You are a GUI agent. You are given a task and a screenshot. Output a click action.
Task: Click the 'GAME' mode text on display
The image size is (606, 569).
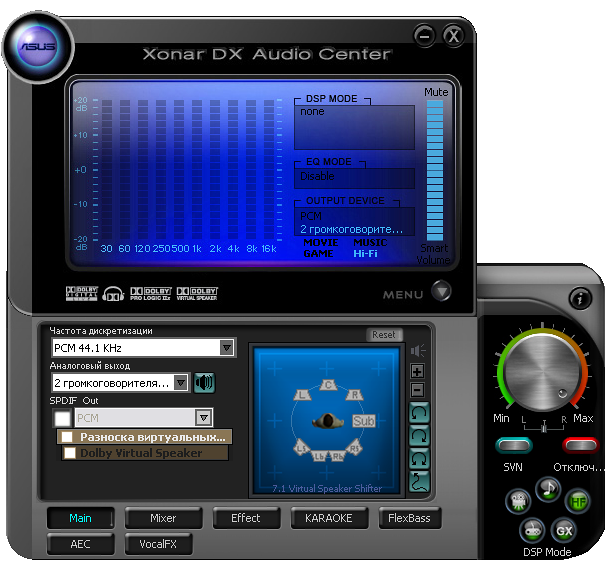pos(318,254)
